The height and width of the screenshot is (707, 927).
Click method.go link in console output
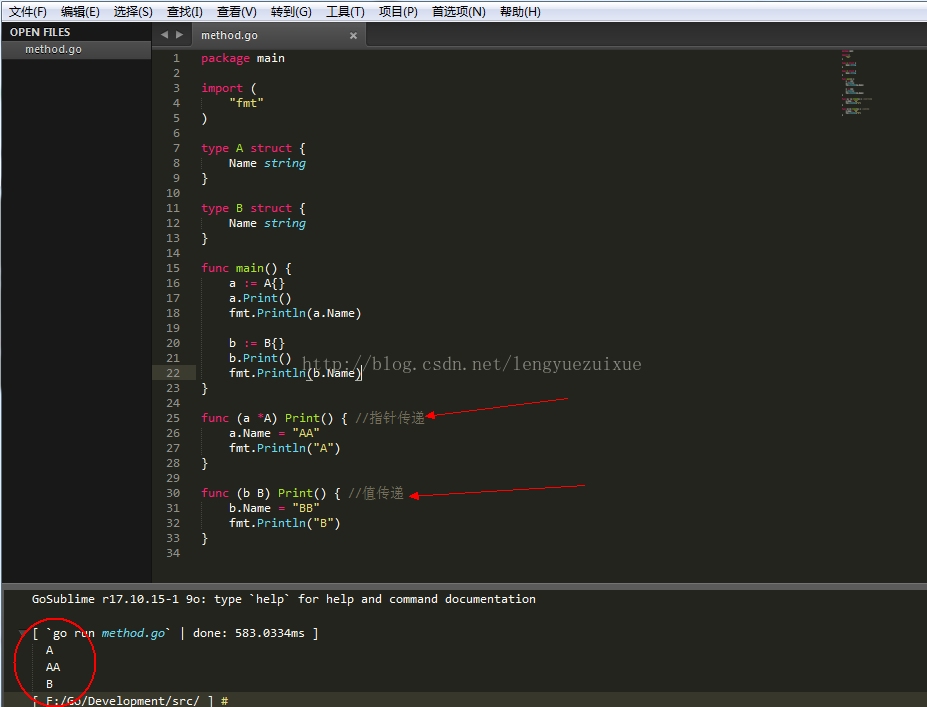coord(133,633)
